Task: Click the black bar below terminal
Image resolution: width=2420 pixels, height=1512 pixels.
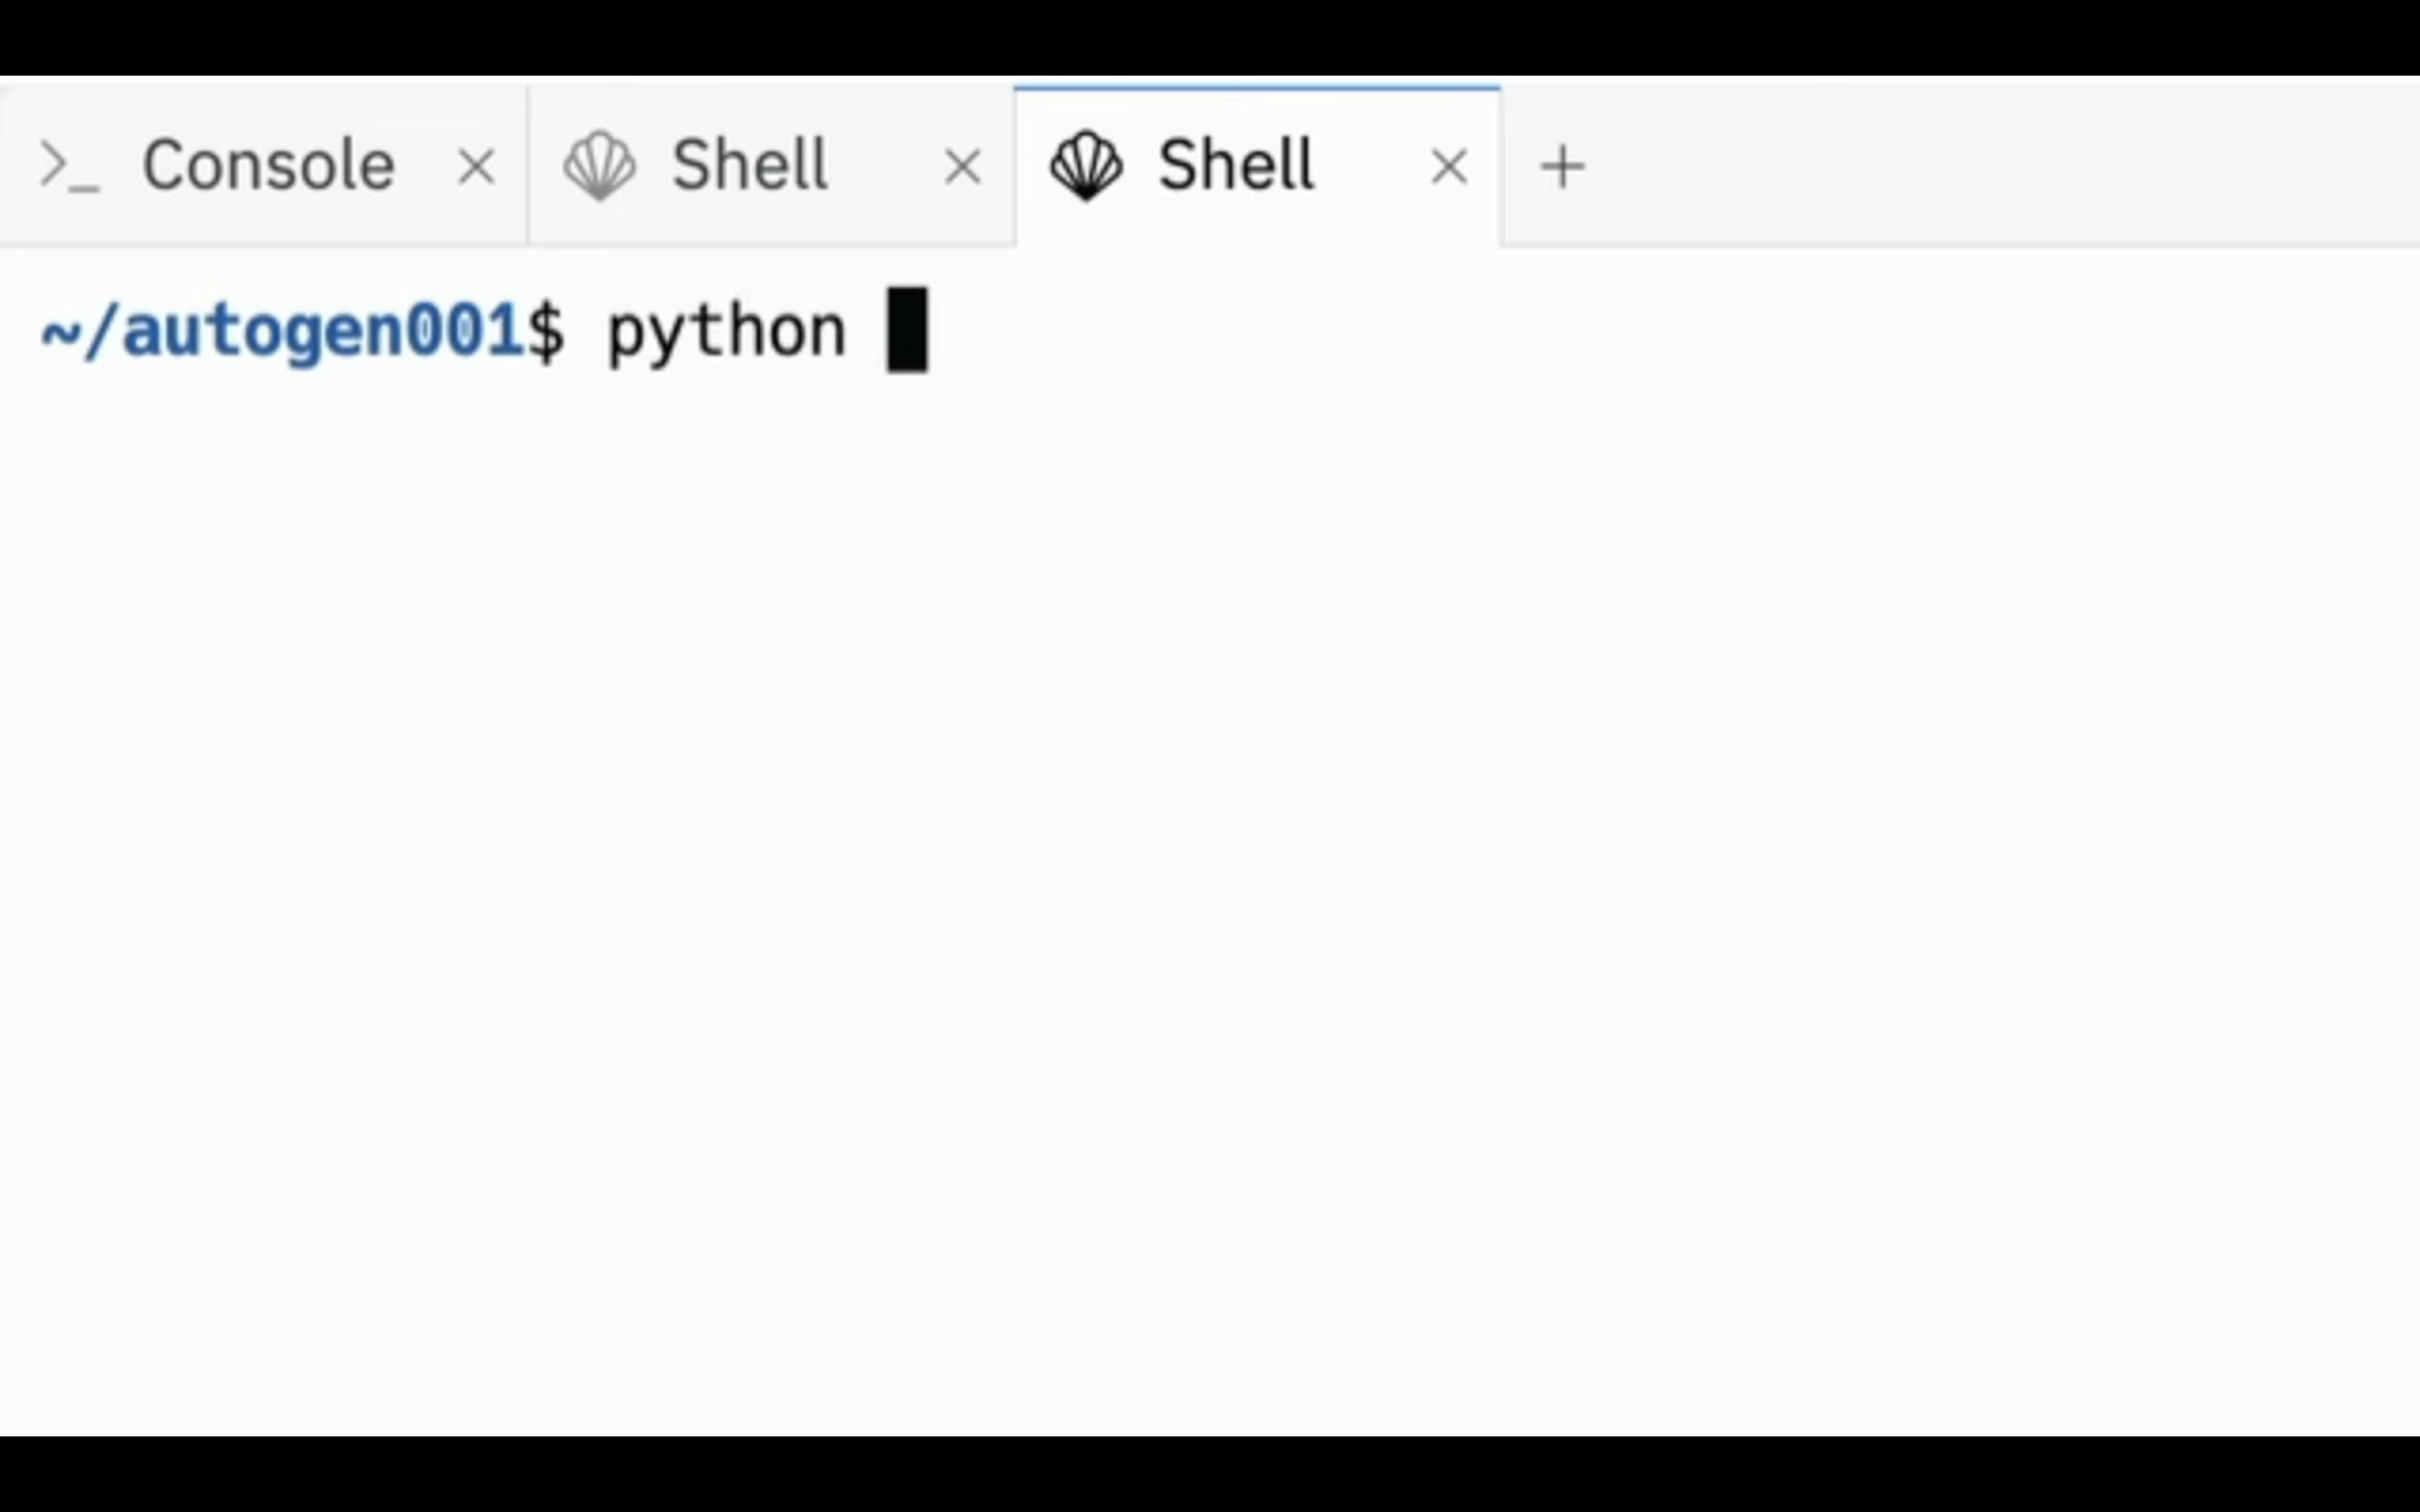Action: click(1210, 1474)
